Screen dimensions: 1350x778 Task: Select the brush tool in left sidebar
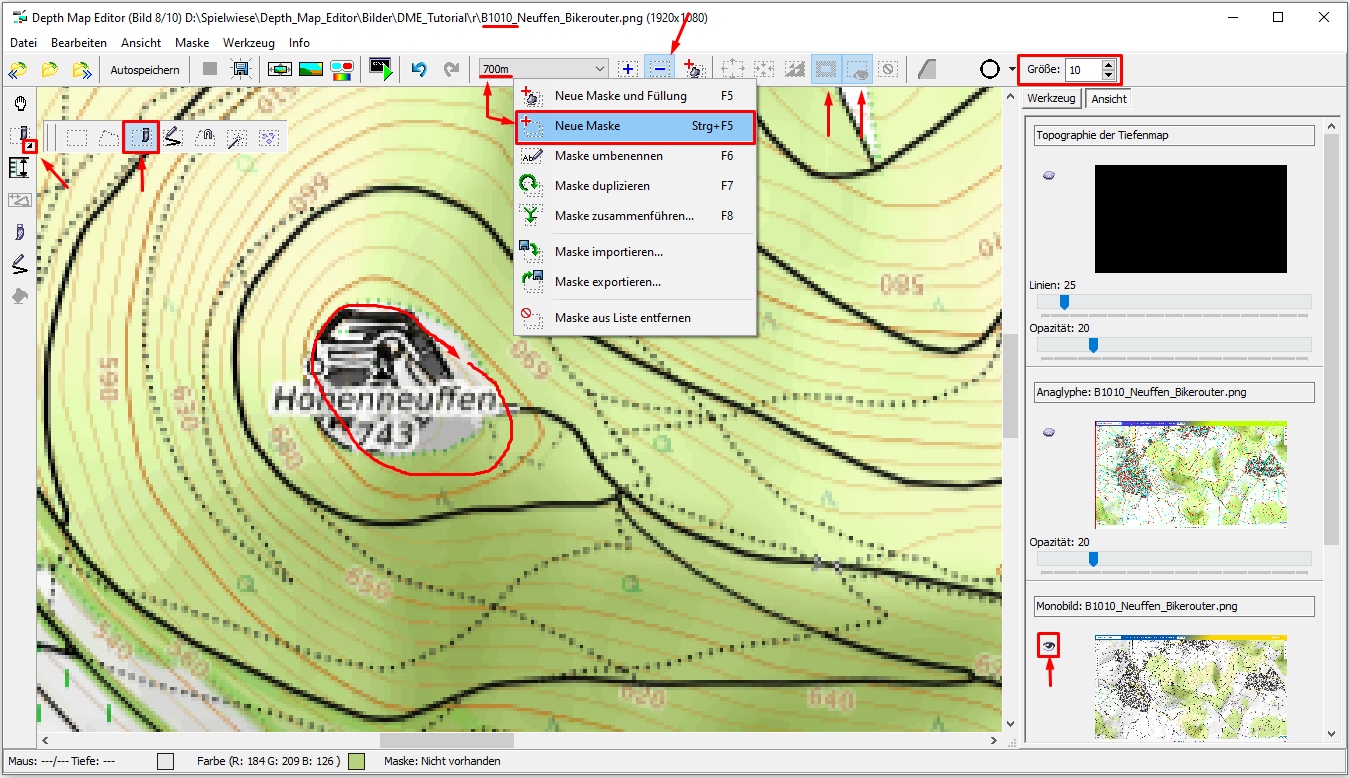point(20,232)
